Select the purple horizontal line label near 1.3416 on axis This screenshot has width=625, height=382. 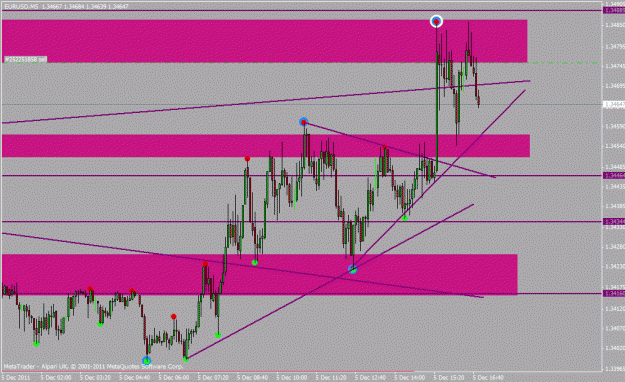click(x=614, y=293)
